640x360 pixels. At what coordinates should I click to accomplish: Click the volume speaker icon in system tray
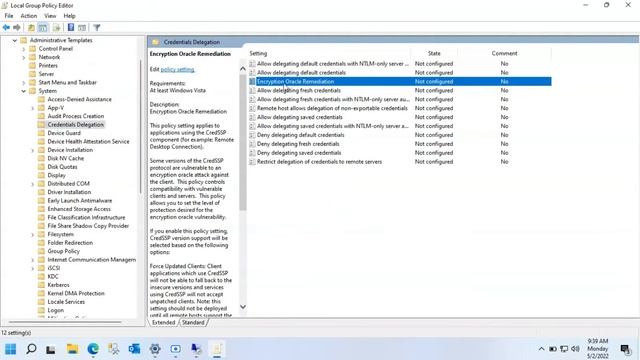pyautogui.click(x=576, y=349)
